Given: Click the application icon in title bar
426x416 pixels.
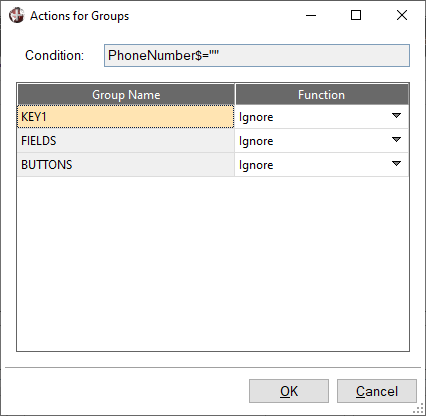Looking at the screenshot, I should 16,15.
